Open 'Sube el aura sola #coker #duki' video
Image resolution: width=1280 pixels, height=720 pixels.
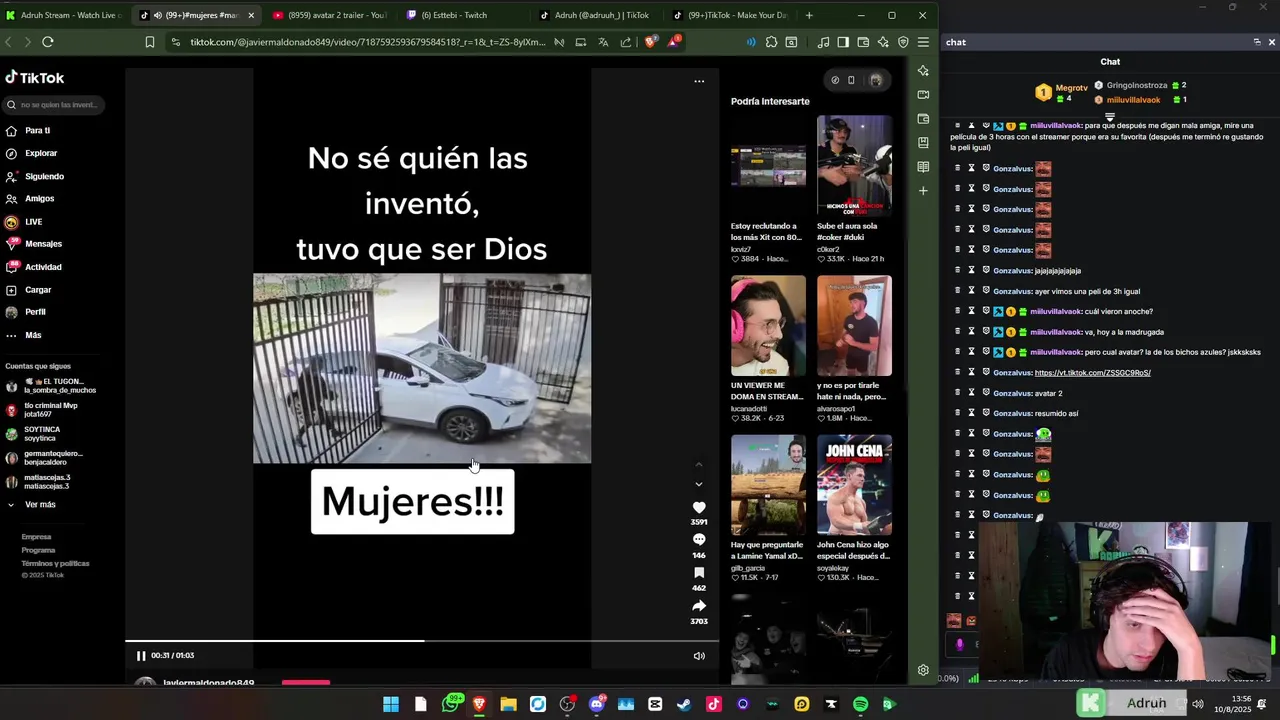pos(854,166)
